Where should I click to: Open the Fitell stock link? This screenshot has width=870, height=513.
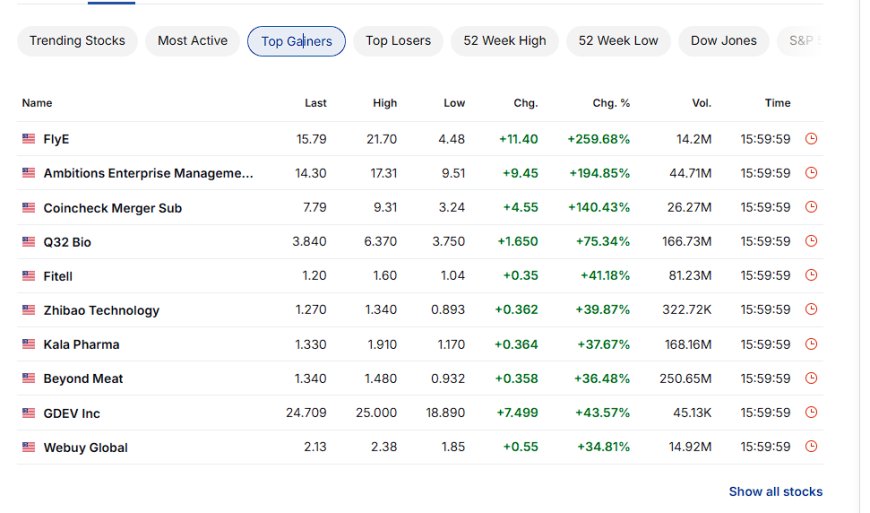(x=58, y=276)
